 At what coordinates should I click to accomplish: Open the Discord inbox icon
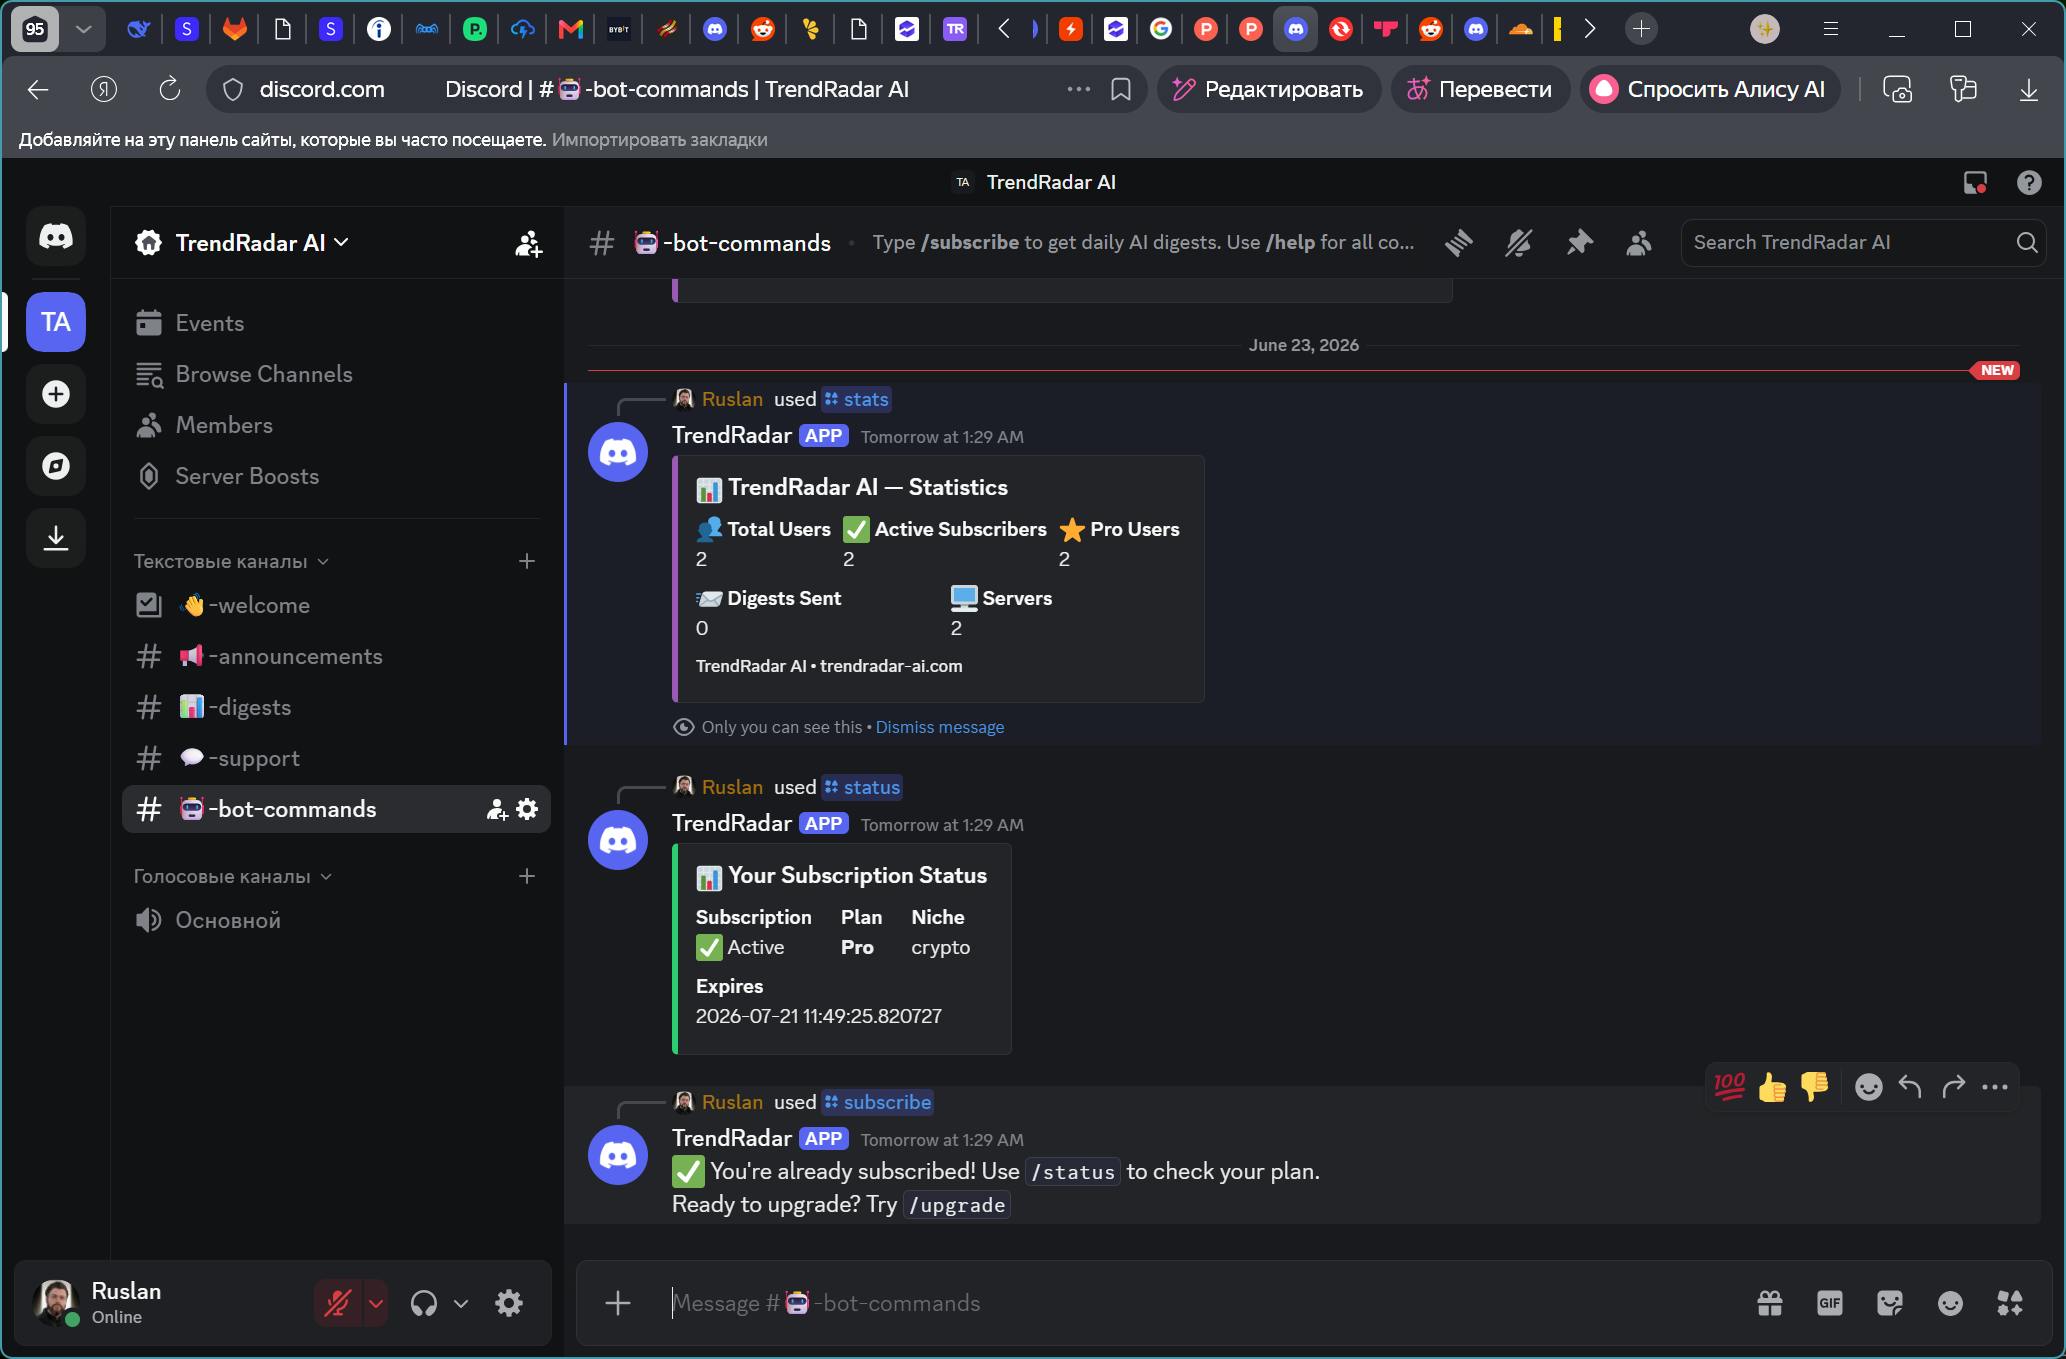pos(1975,182)
